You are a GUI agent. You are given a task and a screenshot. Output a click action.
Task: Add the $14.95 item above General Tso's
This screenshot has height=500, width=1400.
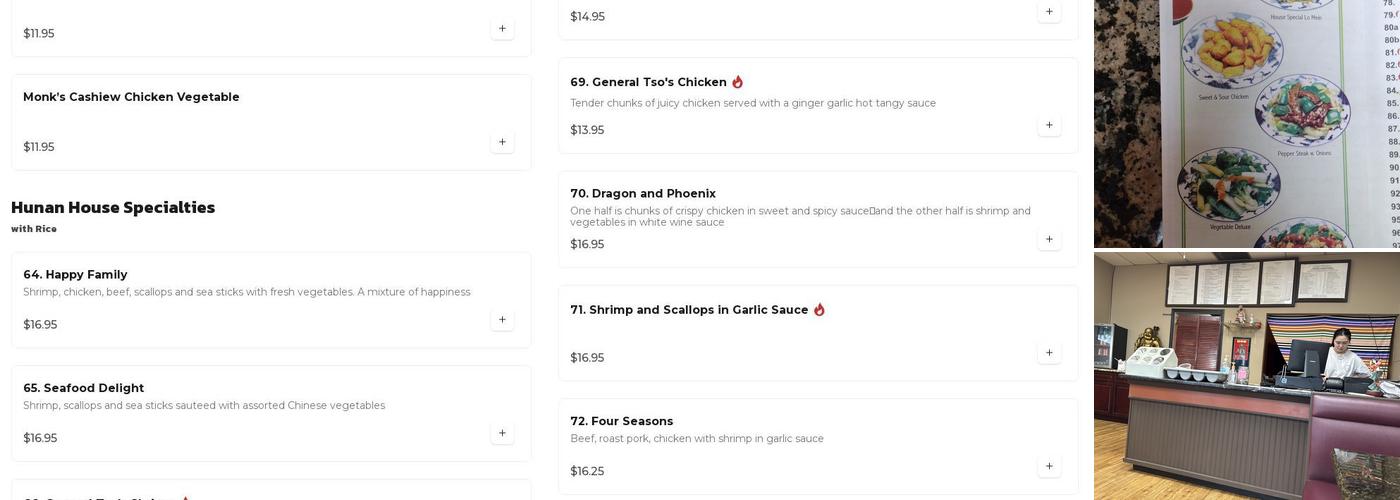[x=1049, y=12]
